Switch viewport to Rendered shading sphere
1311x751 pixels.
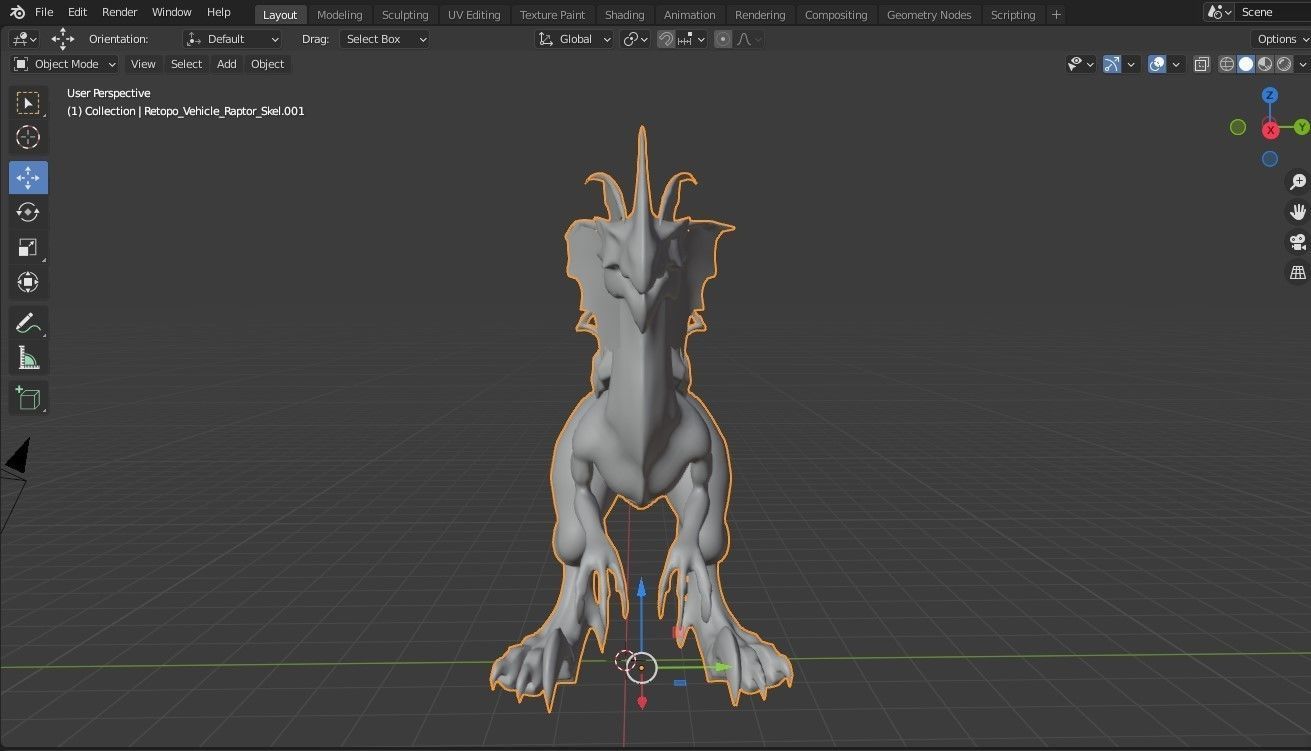click(x=1284, y=63)
